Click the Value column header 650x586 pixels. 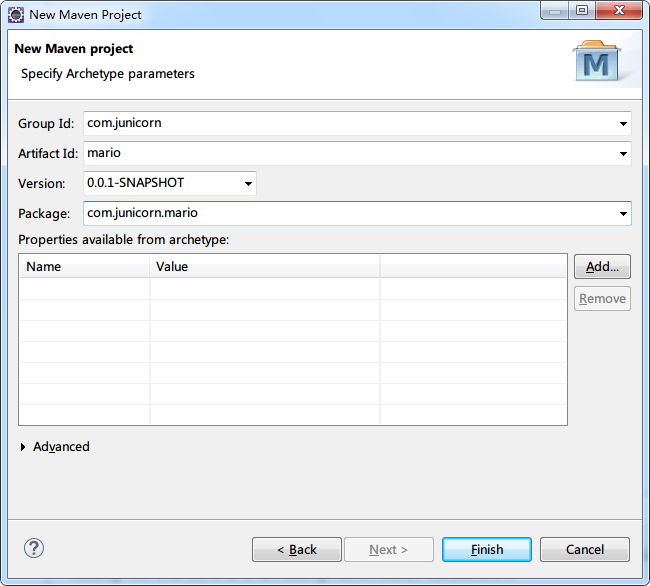tap(264, 266)
